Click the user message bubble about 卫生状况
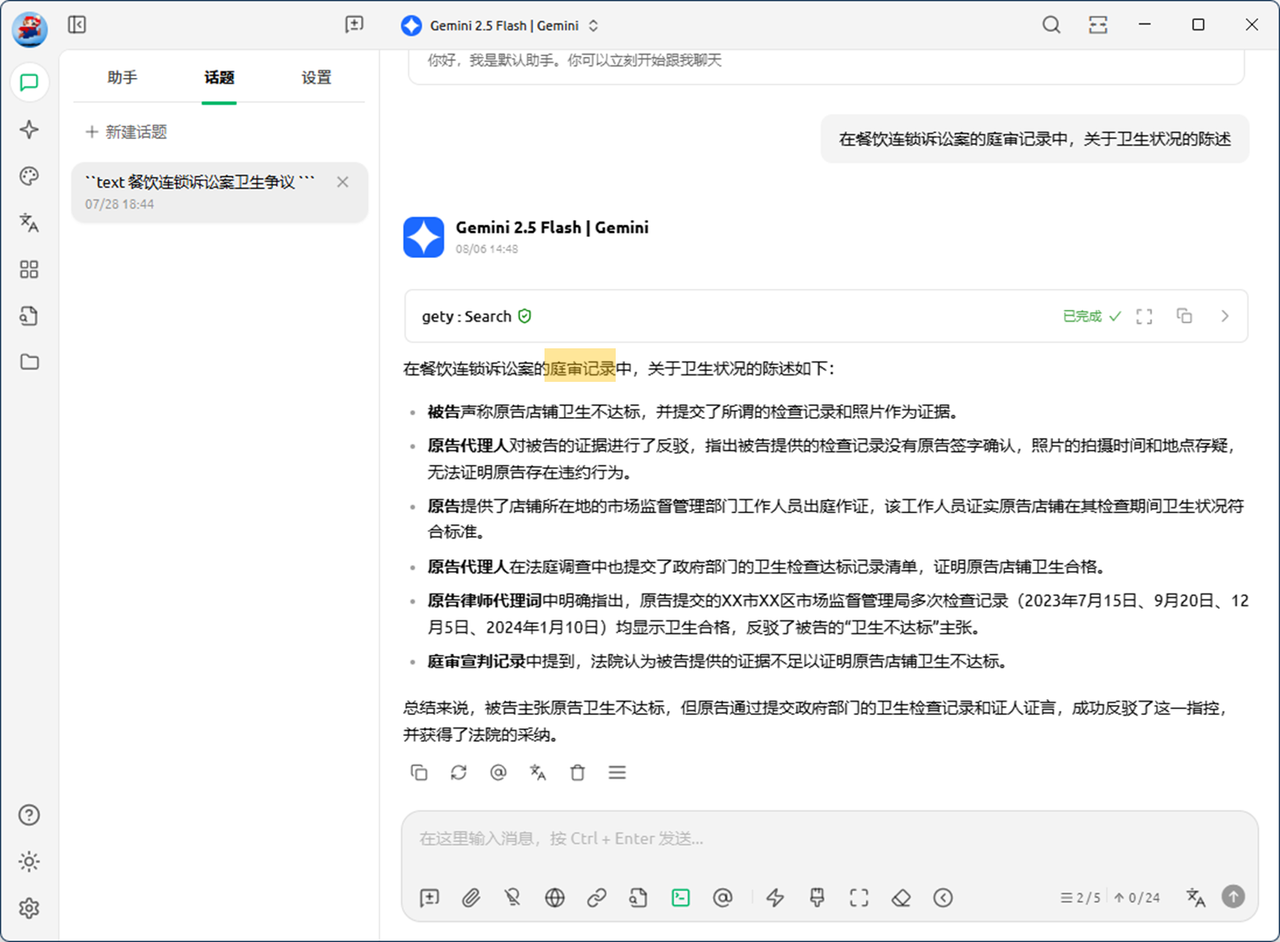This screenshot has height=942, width=1280. [x=1035, y=139]
